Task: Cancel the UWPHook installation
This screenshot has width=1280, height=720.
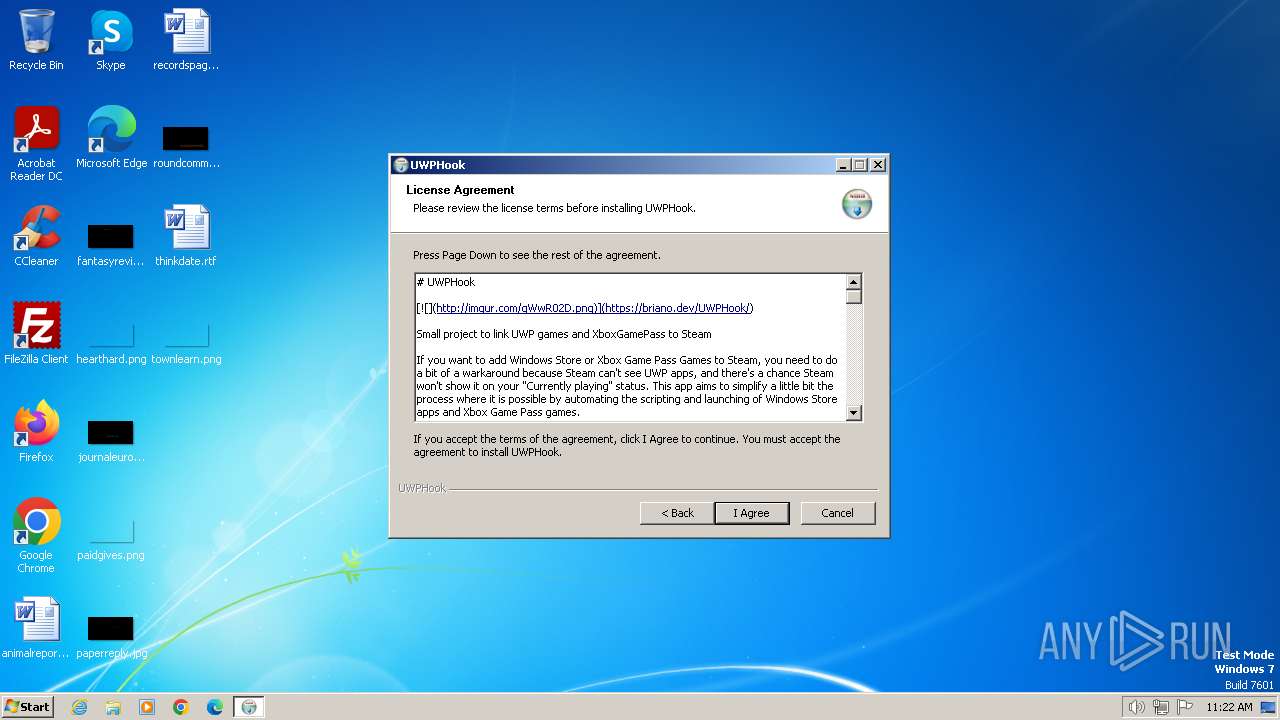Action: (x=837, y=513)
